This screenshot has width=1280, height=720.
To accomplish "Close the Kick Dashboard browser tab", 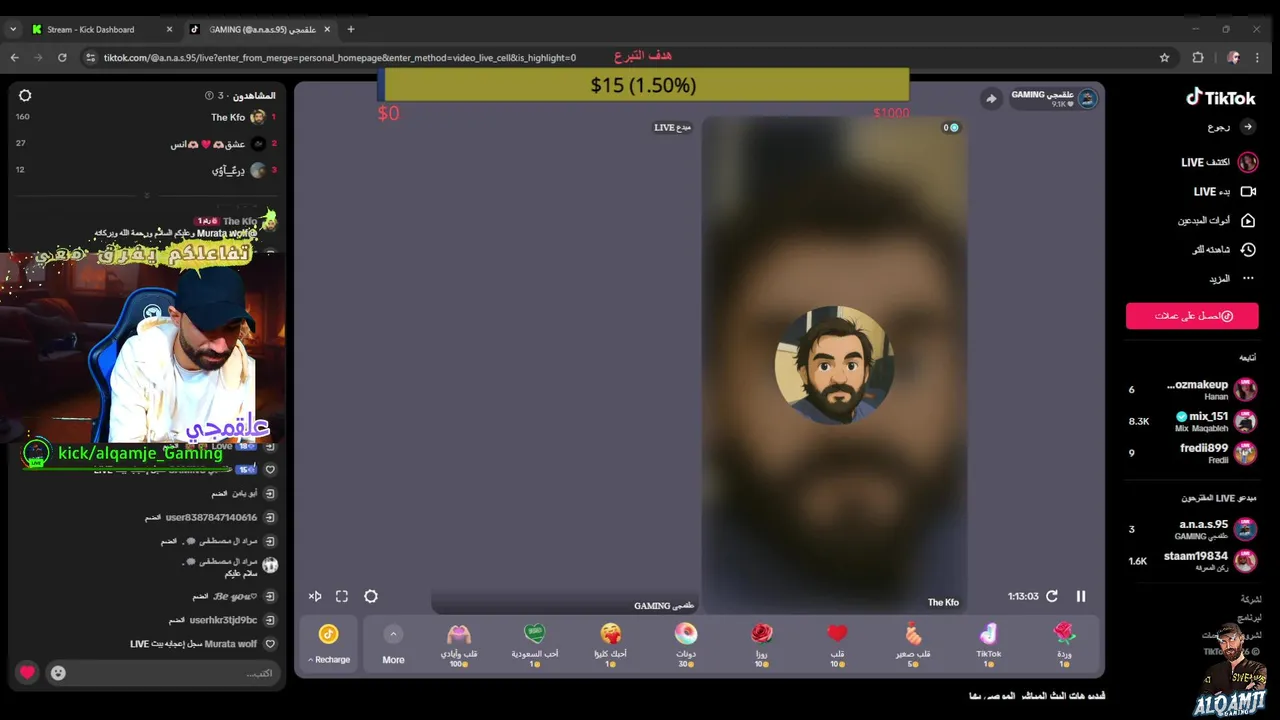I will [x=168, y=29].
